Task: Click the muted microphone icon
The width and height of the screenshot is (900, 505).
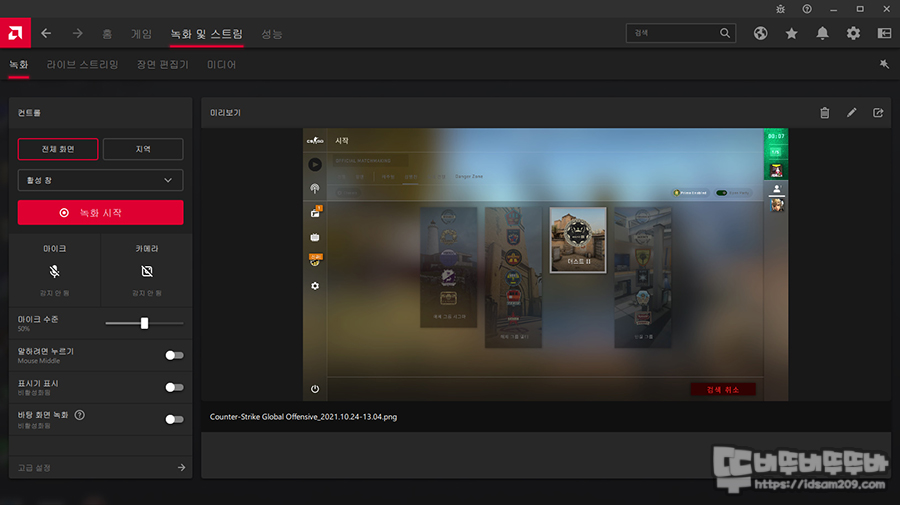Action: click(x=55, y=271)
